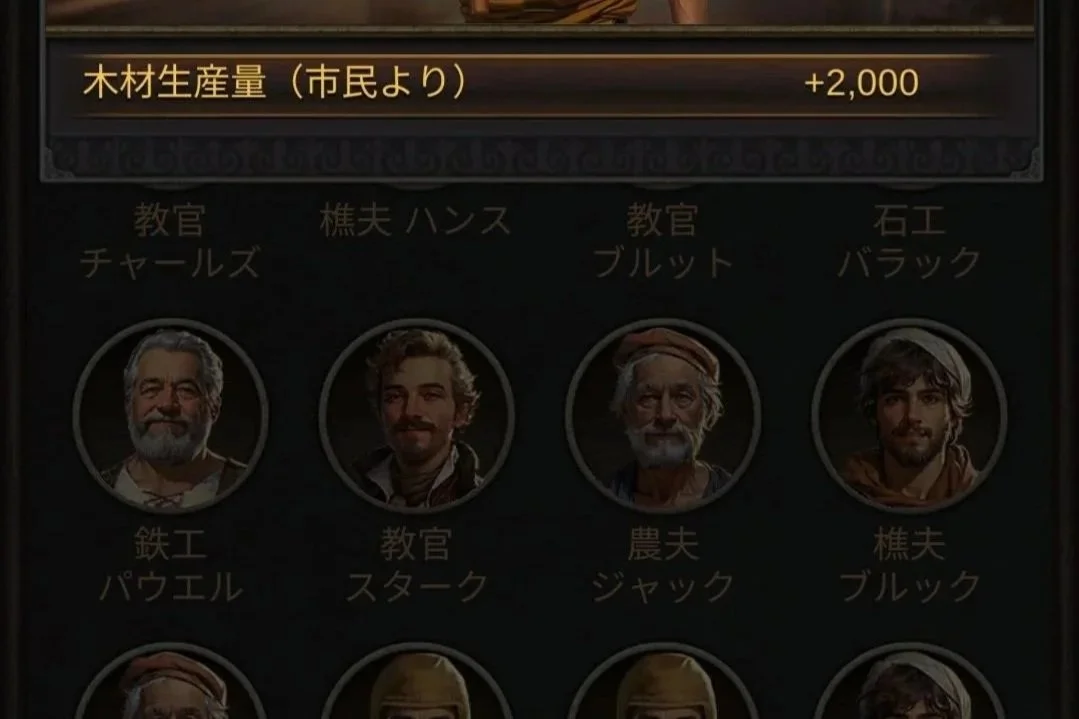Tap the character artwork above the stat row
Image resolution: width=1079 pixels, height=719 pixels.
click(540, 12)
